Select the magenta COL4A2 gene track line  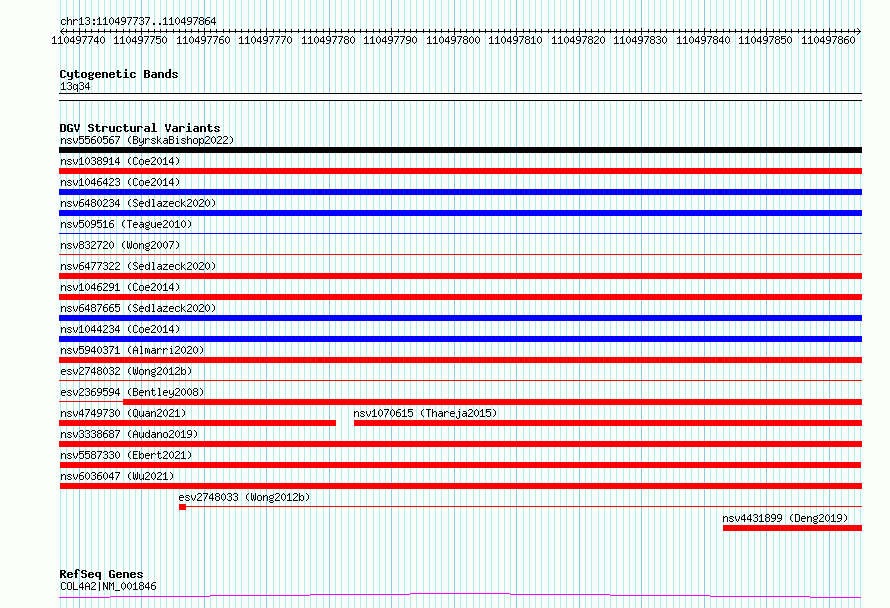point(460,596)
